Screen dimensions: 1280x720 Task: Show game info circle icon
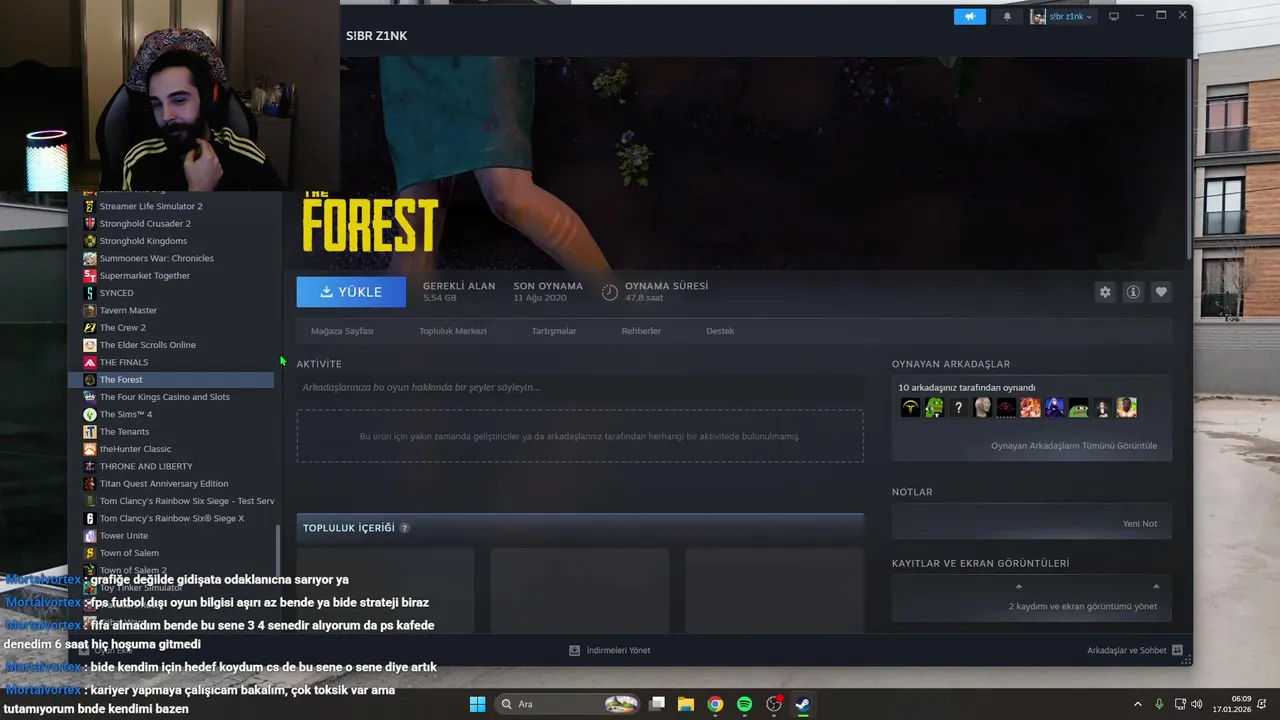coord(1133,292)
